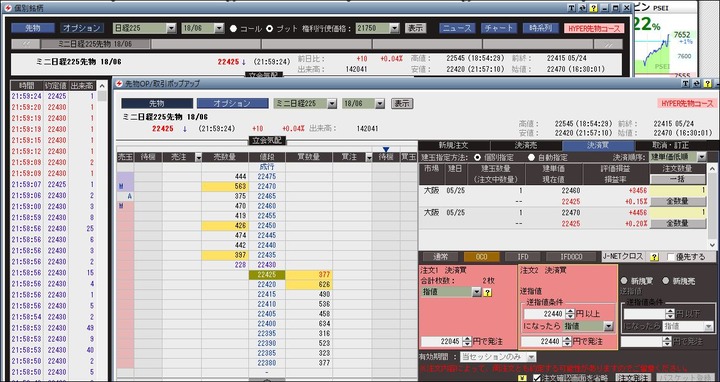Click the red logo icon of 個別銘柄 window

click(8, 8)
